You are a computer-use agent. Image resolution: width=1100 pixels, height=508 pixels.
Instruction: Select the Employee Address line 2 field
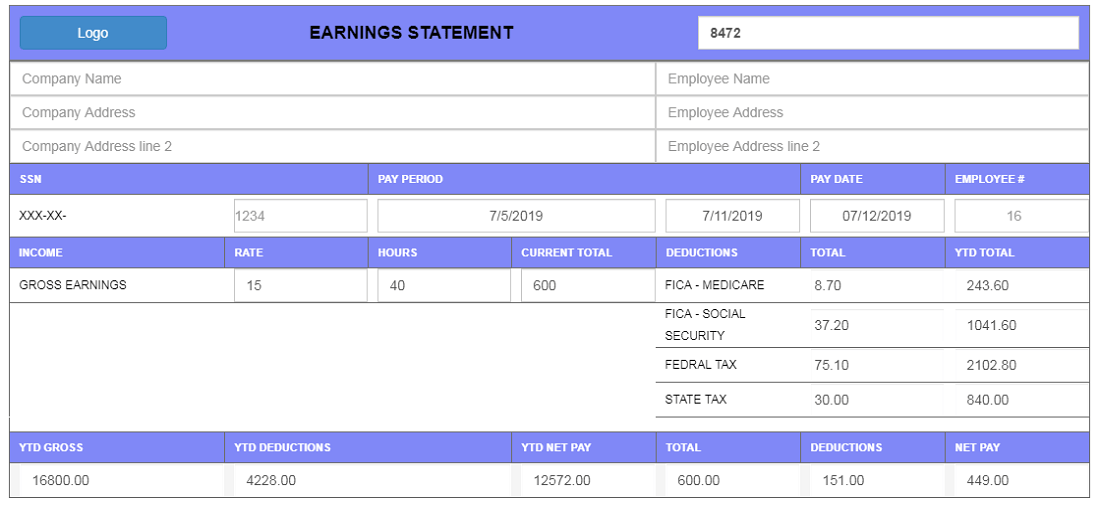click(872, 146)
